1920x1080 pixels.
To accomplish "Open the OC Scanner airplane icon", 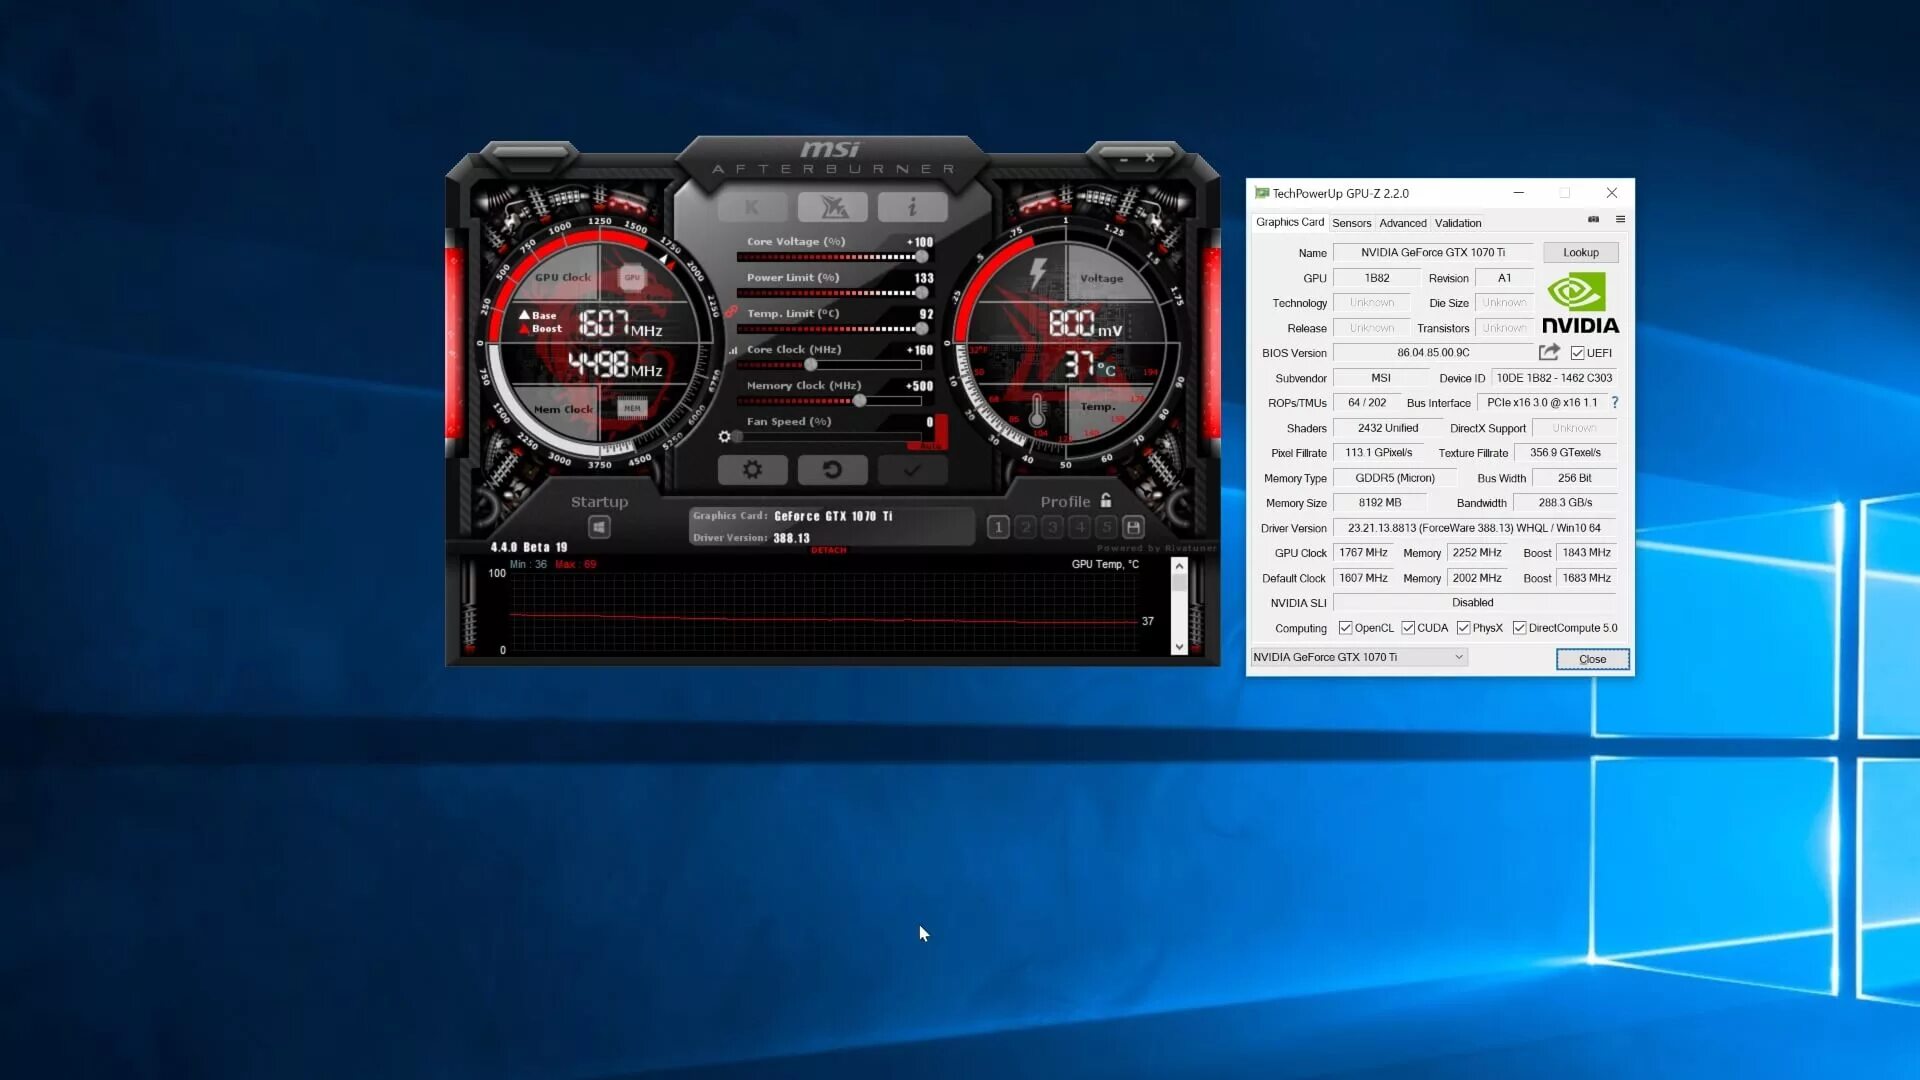I will click(832, 207).
